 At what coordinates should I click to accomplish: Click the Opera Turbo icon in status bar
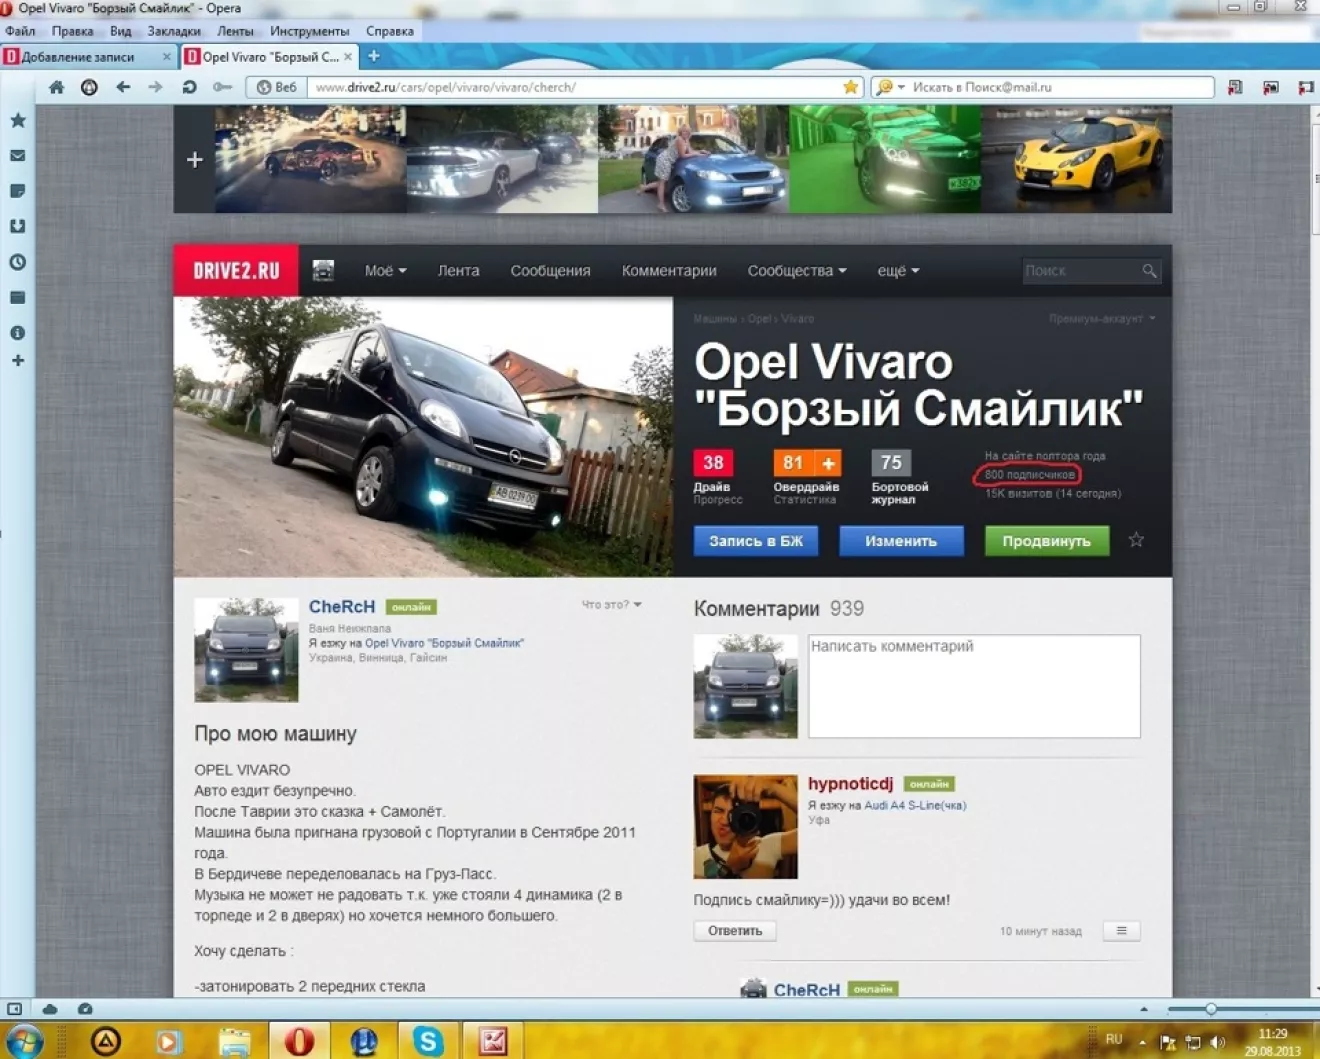pos(85,1009)
